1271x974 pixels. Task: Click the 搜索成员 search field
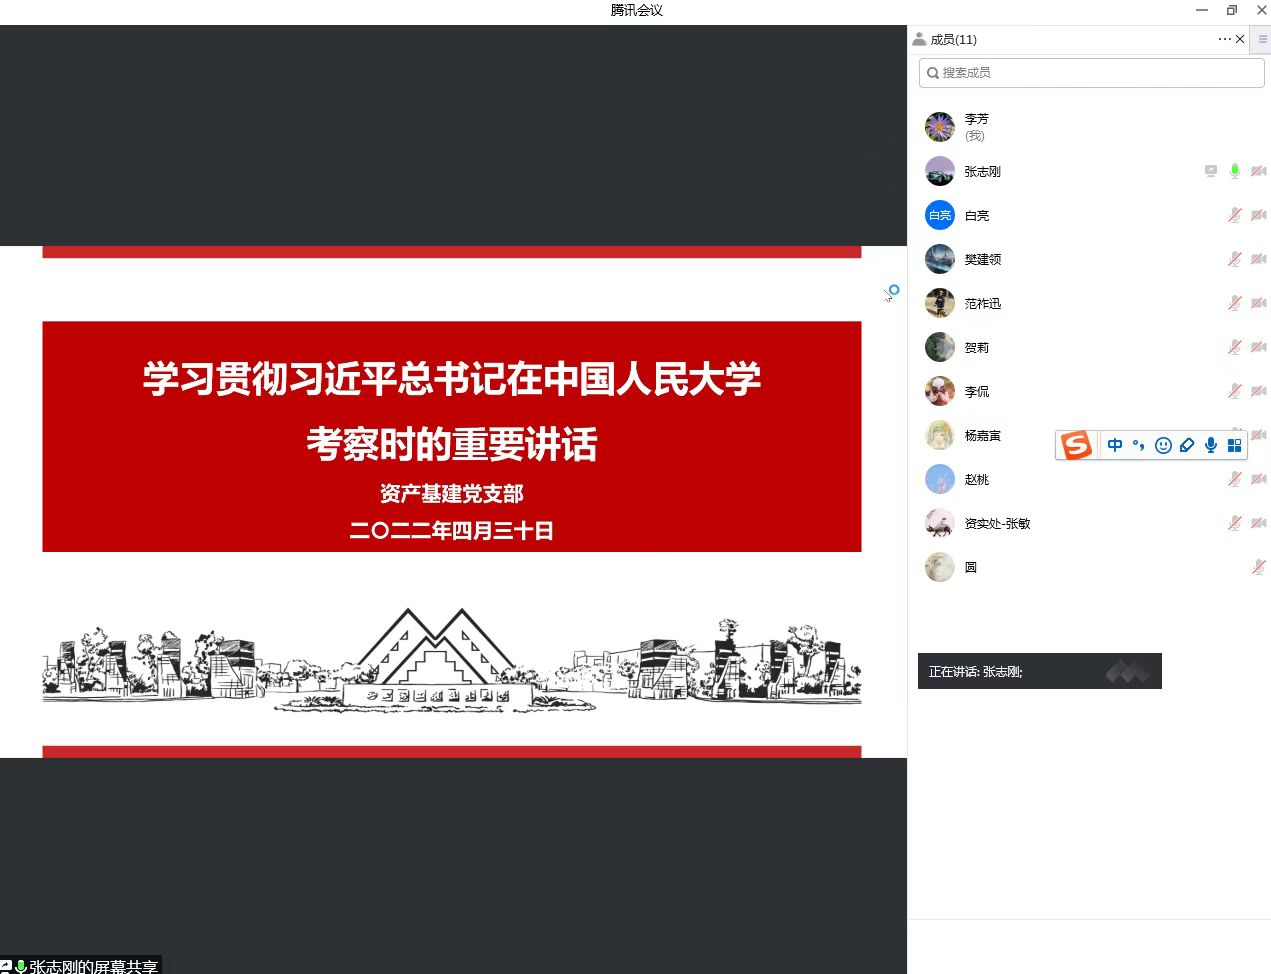tap(1091, 73)
